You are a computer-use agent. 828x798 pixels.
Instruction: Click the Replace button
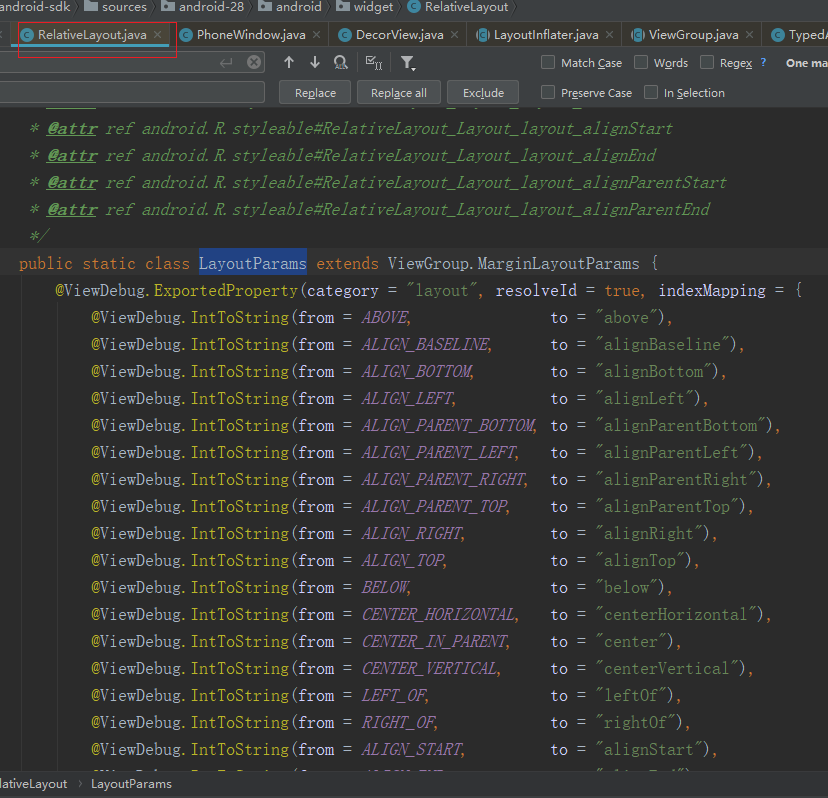(x=315, y=92)
